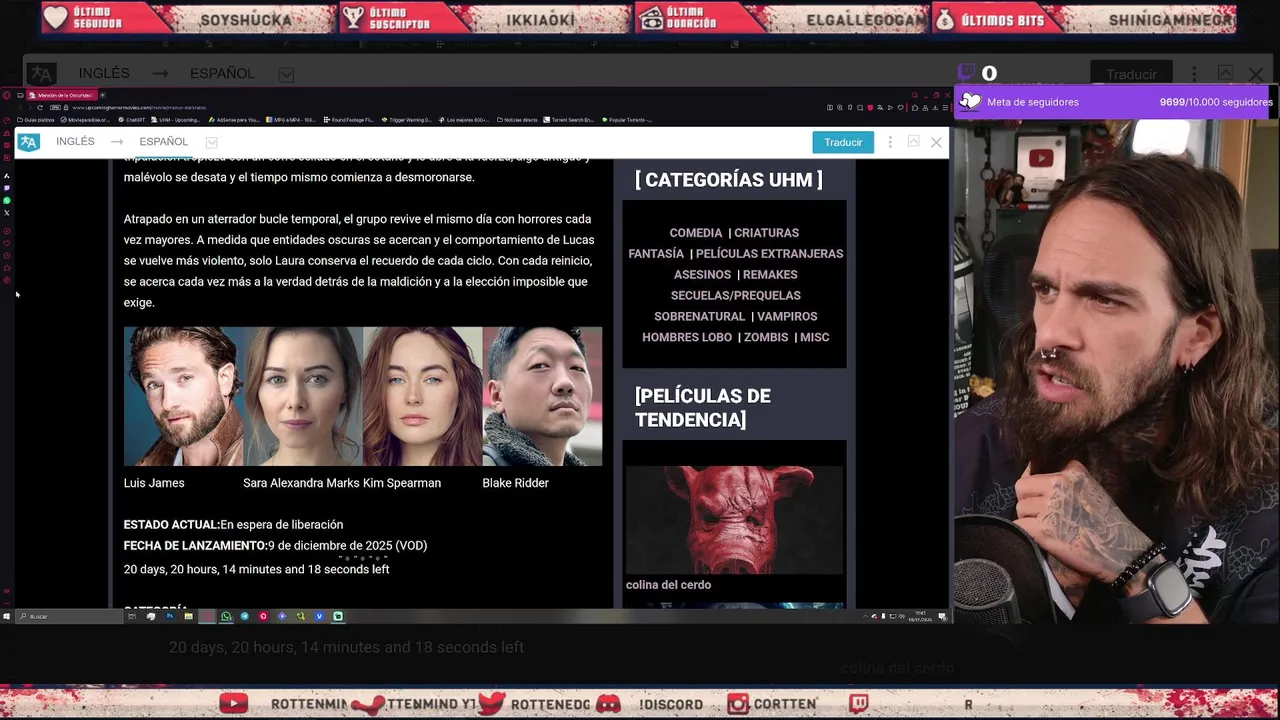Open the ZOMBIS category link
The height and width of the screenshot is (720, 1280).
[766, 338]
